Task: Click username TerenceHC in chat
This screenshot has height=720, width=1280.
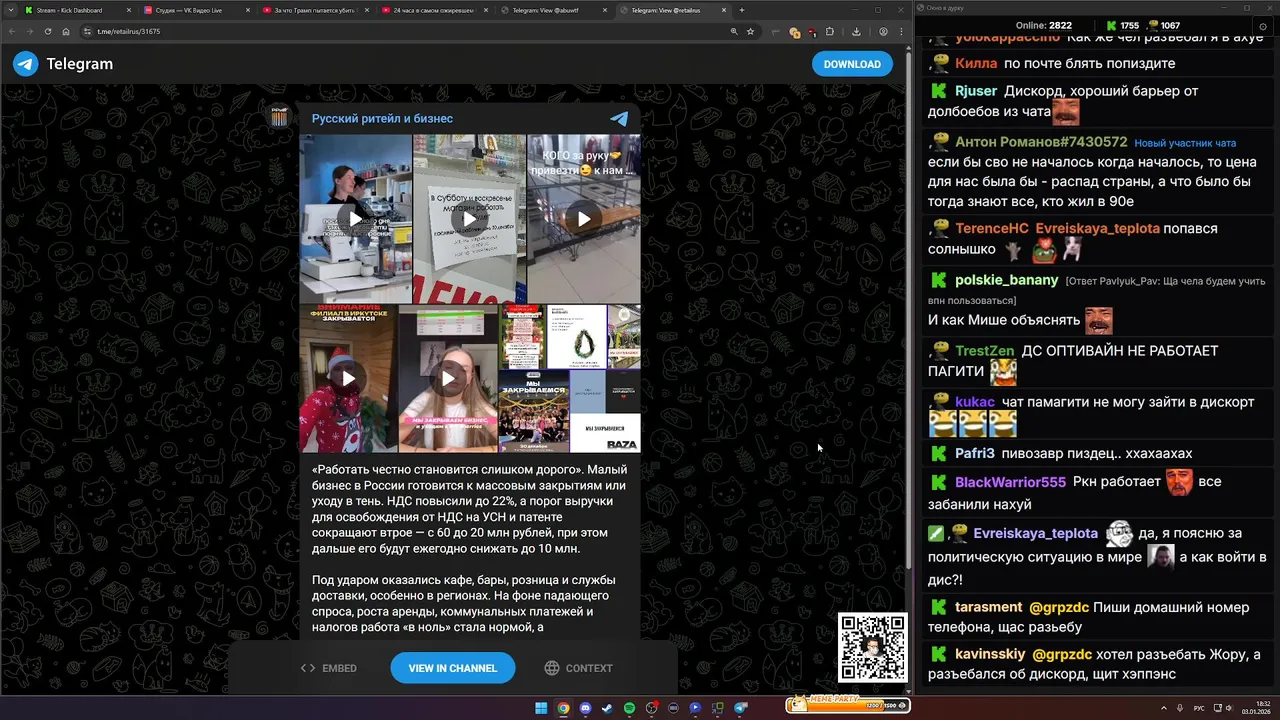Action: pyautogui.click(x=992, y=228)
